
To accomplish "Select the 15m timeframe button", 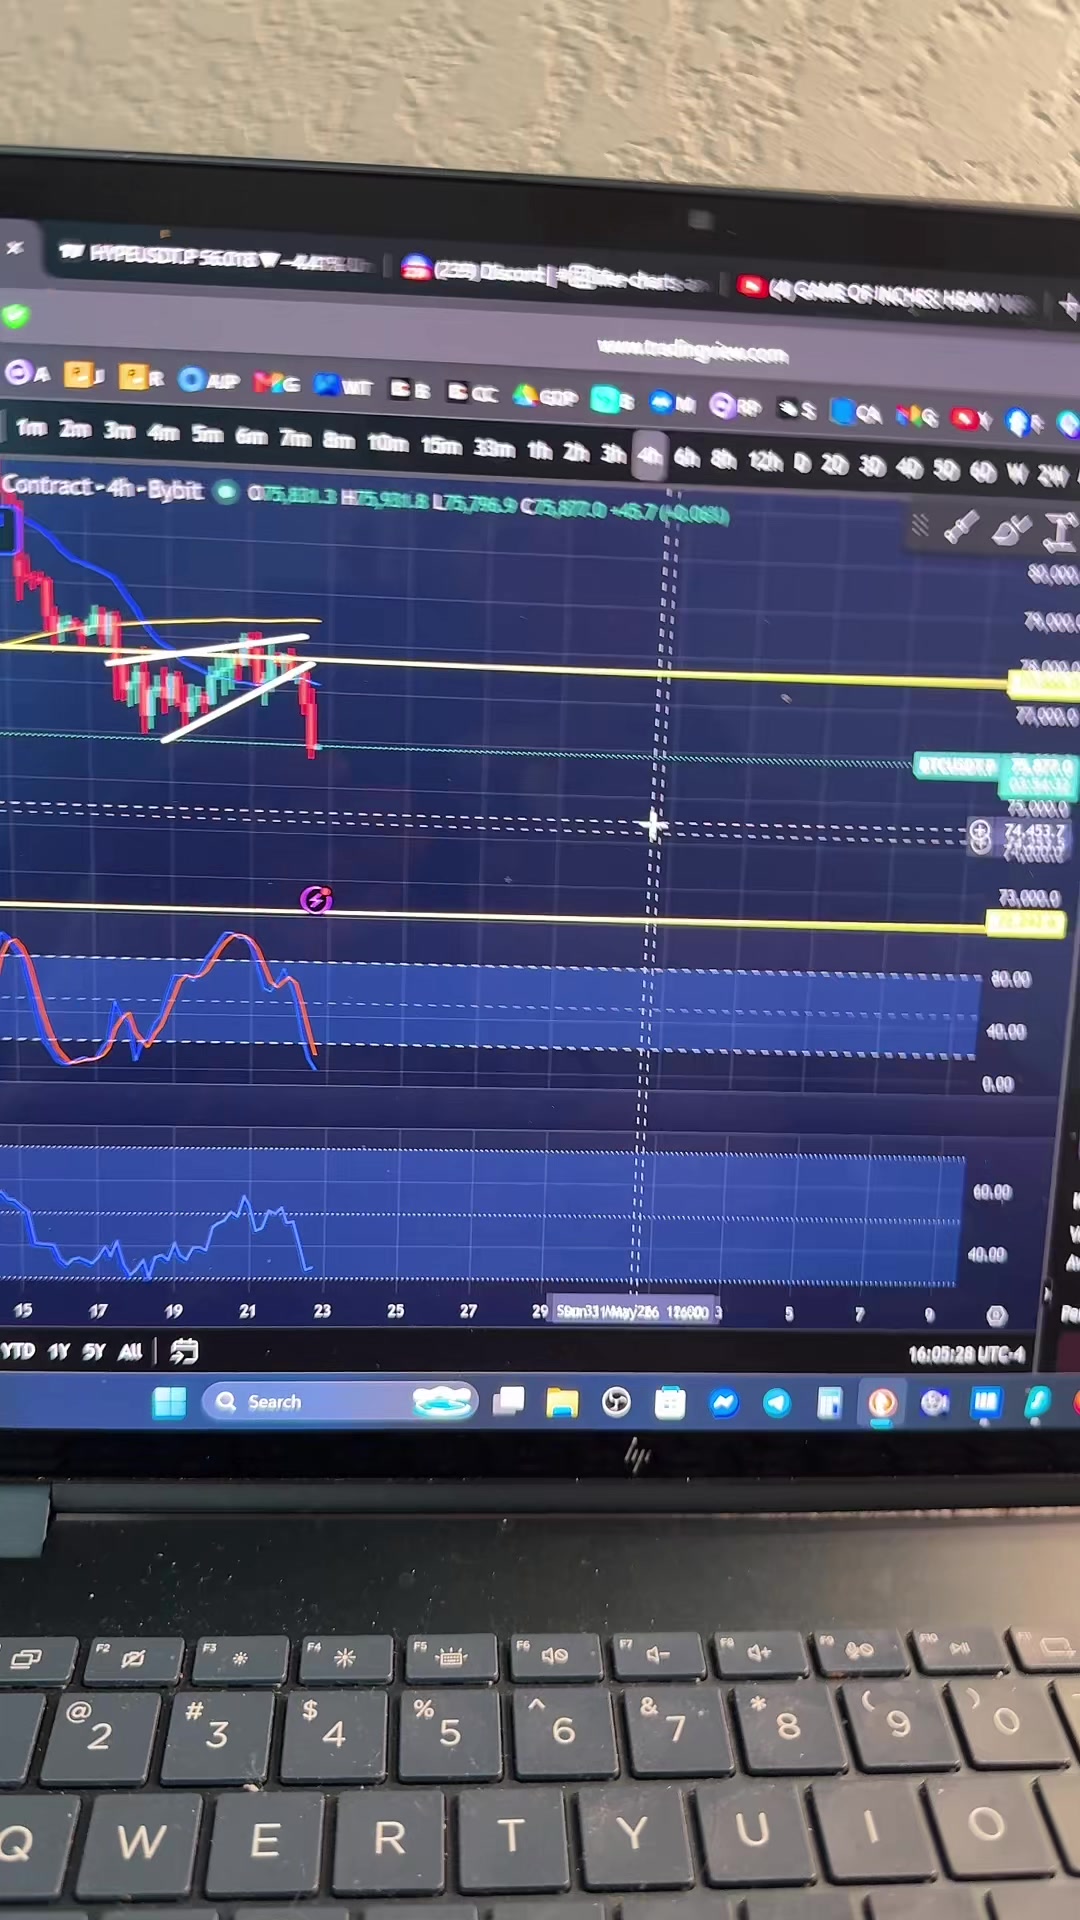I will pos(441,445).
